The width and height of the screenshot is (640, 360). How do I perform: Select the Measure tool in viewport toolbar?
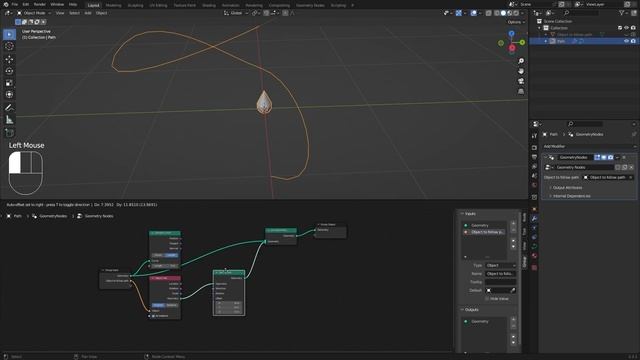click(9, 120)
